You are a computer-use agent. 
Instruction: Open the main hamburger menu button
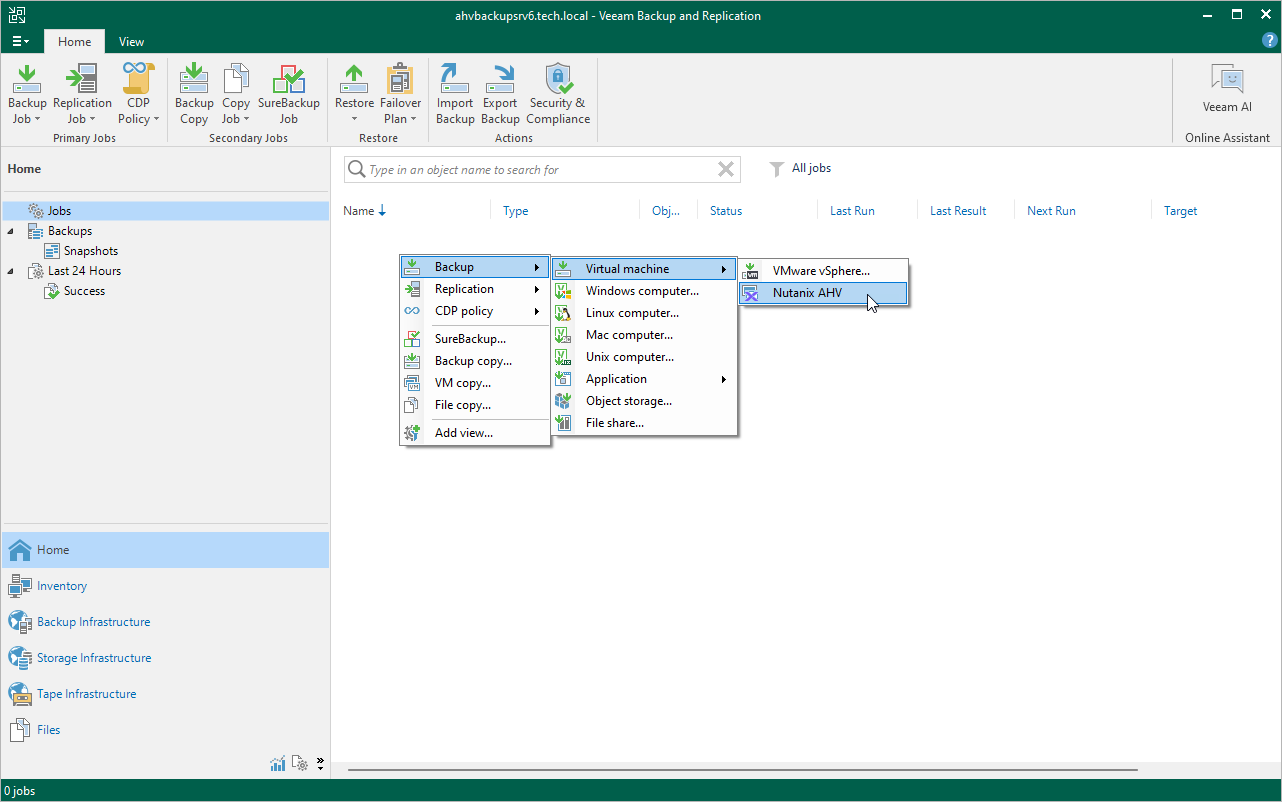pyautogui.click(x=21, y=41)
